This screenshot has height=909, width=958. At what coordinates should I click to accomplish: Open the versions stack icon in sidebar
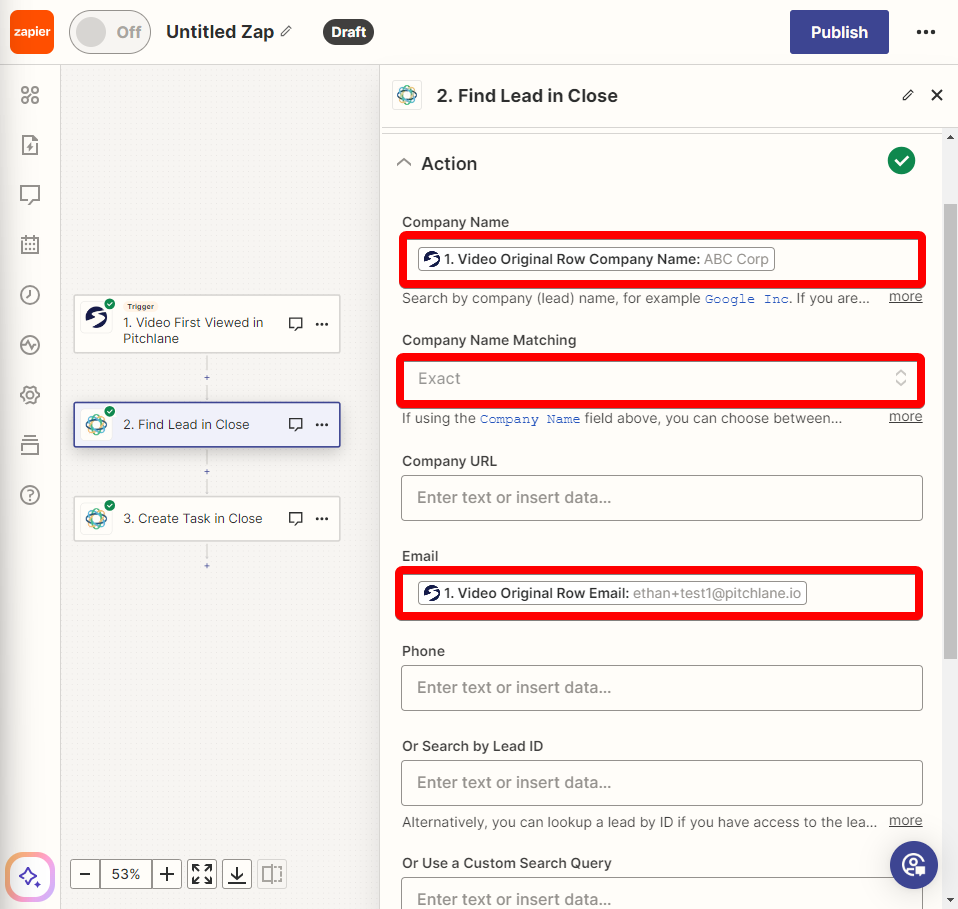(x=30, y=445)
